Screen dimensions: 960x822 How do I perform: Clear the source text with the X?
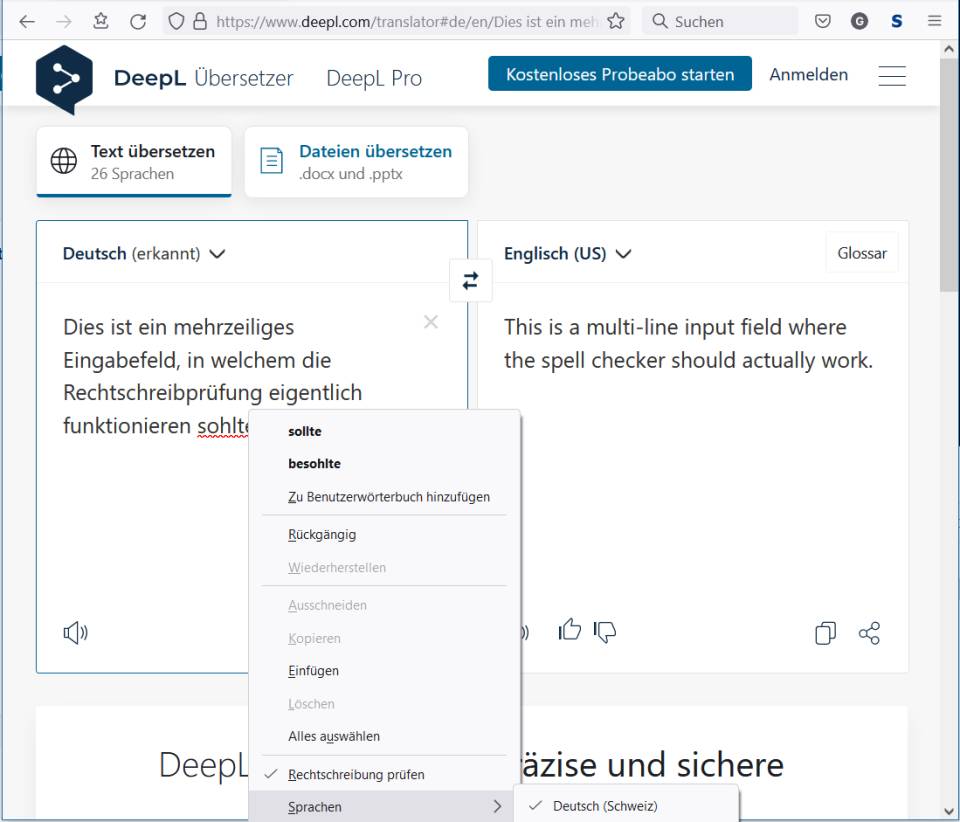coord(431,322)
